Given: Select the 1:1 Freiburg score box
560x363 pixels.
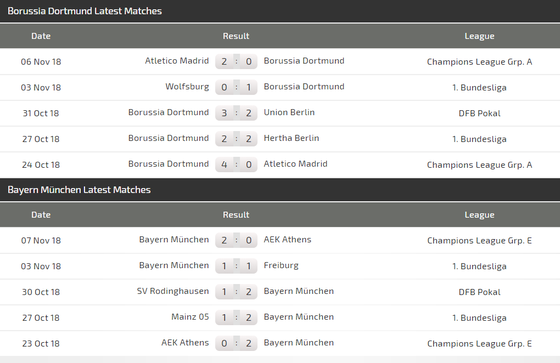Looking at the screenshot, I should 236,266.
